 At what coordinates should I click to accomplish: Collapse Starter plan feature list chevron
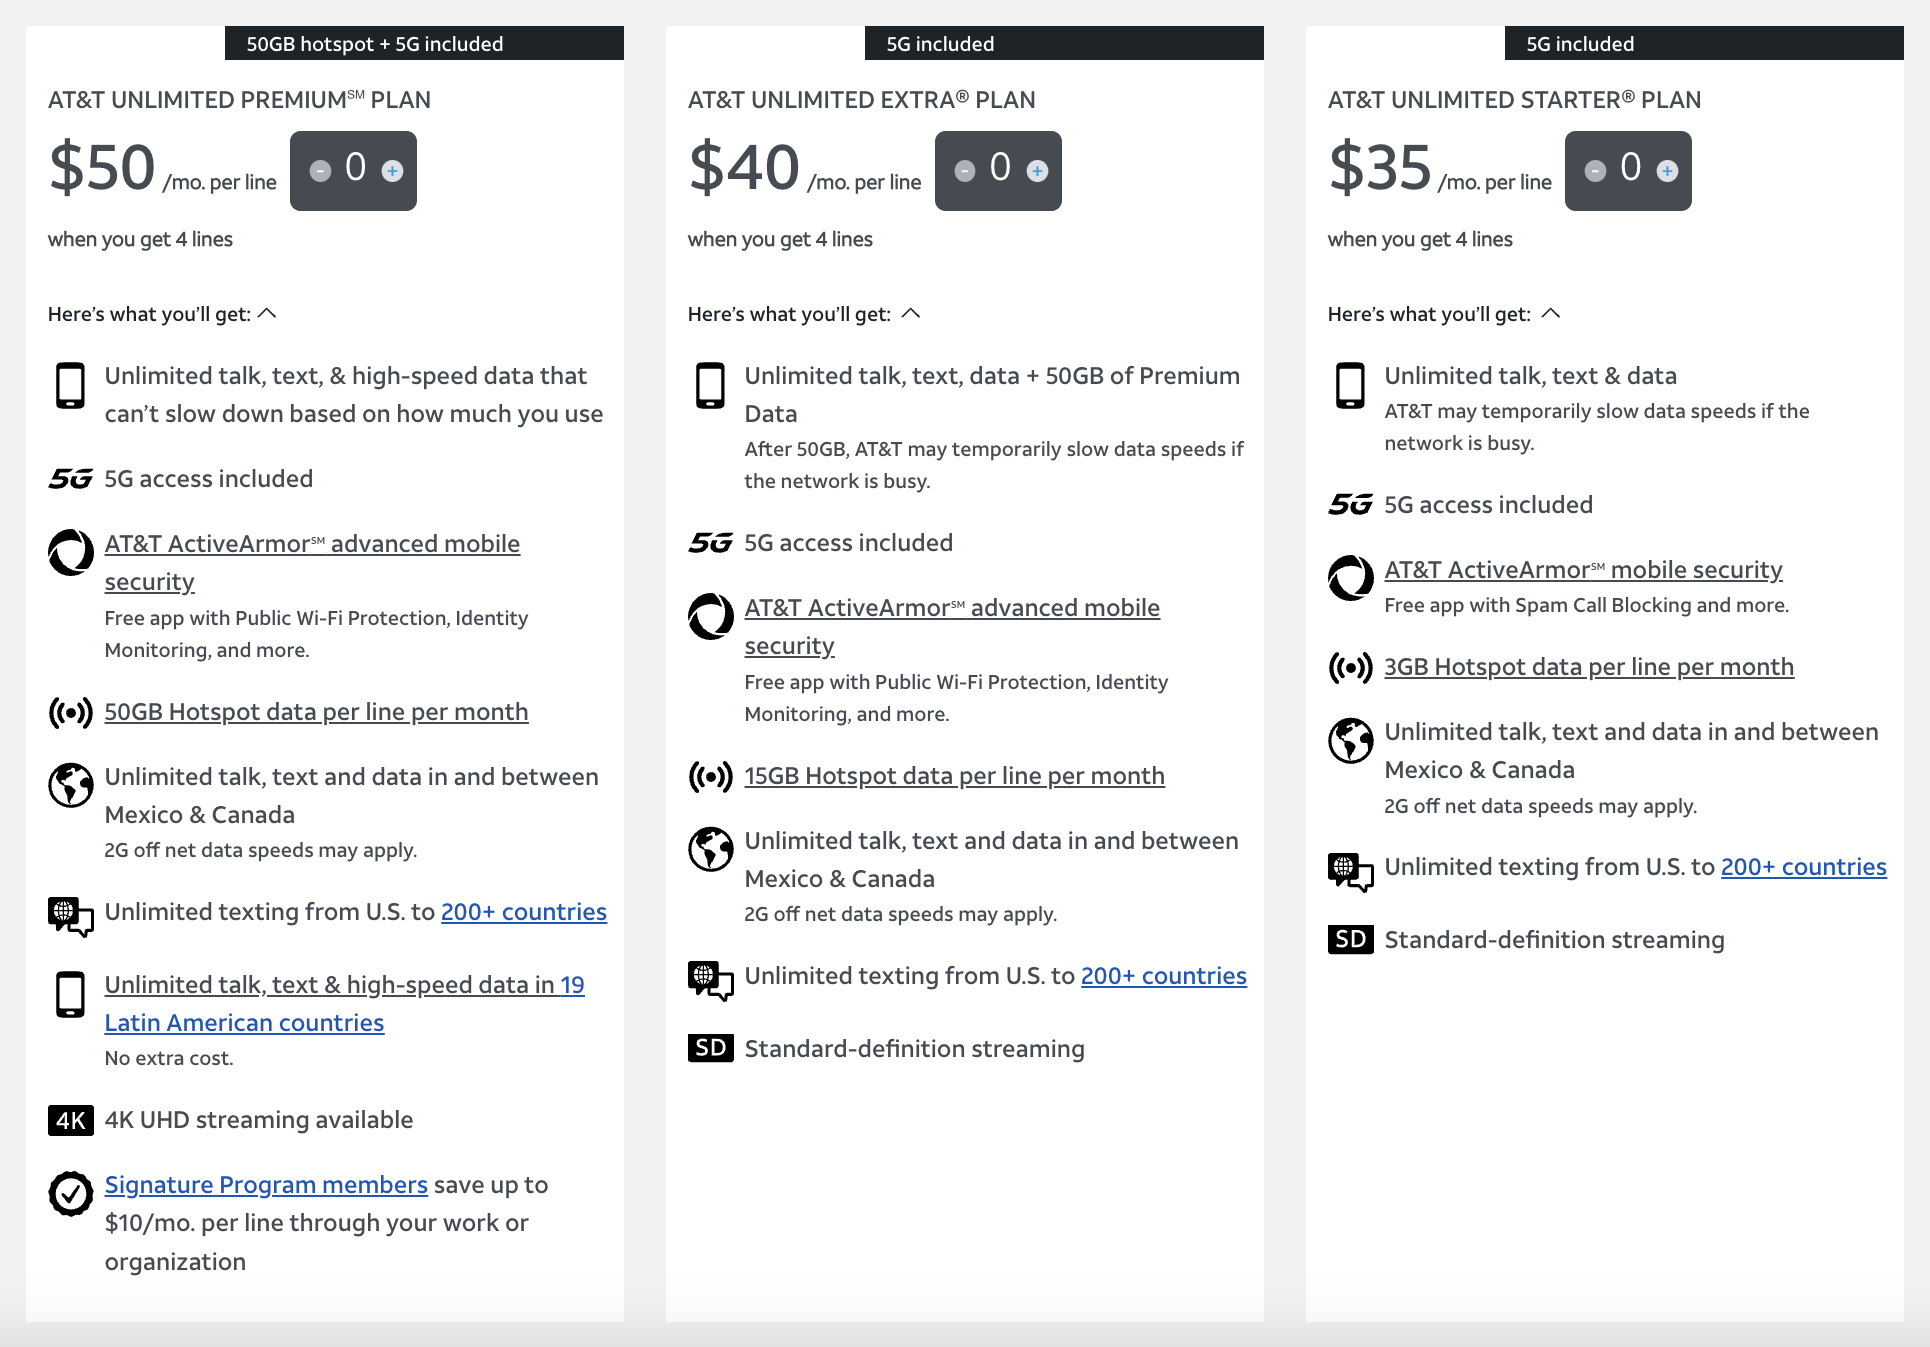click(1551, 314)
